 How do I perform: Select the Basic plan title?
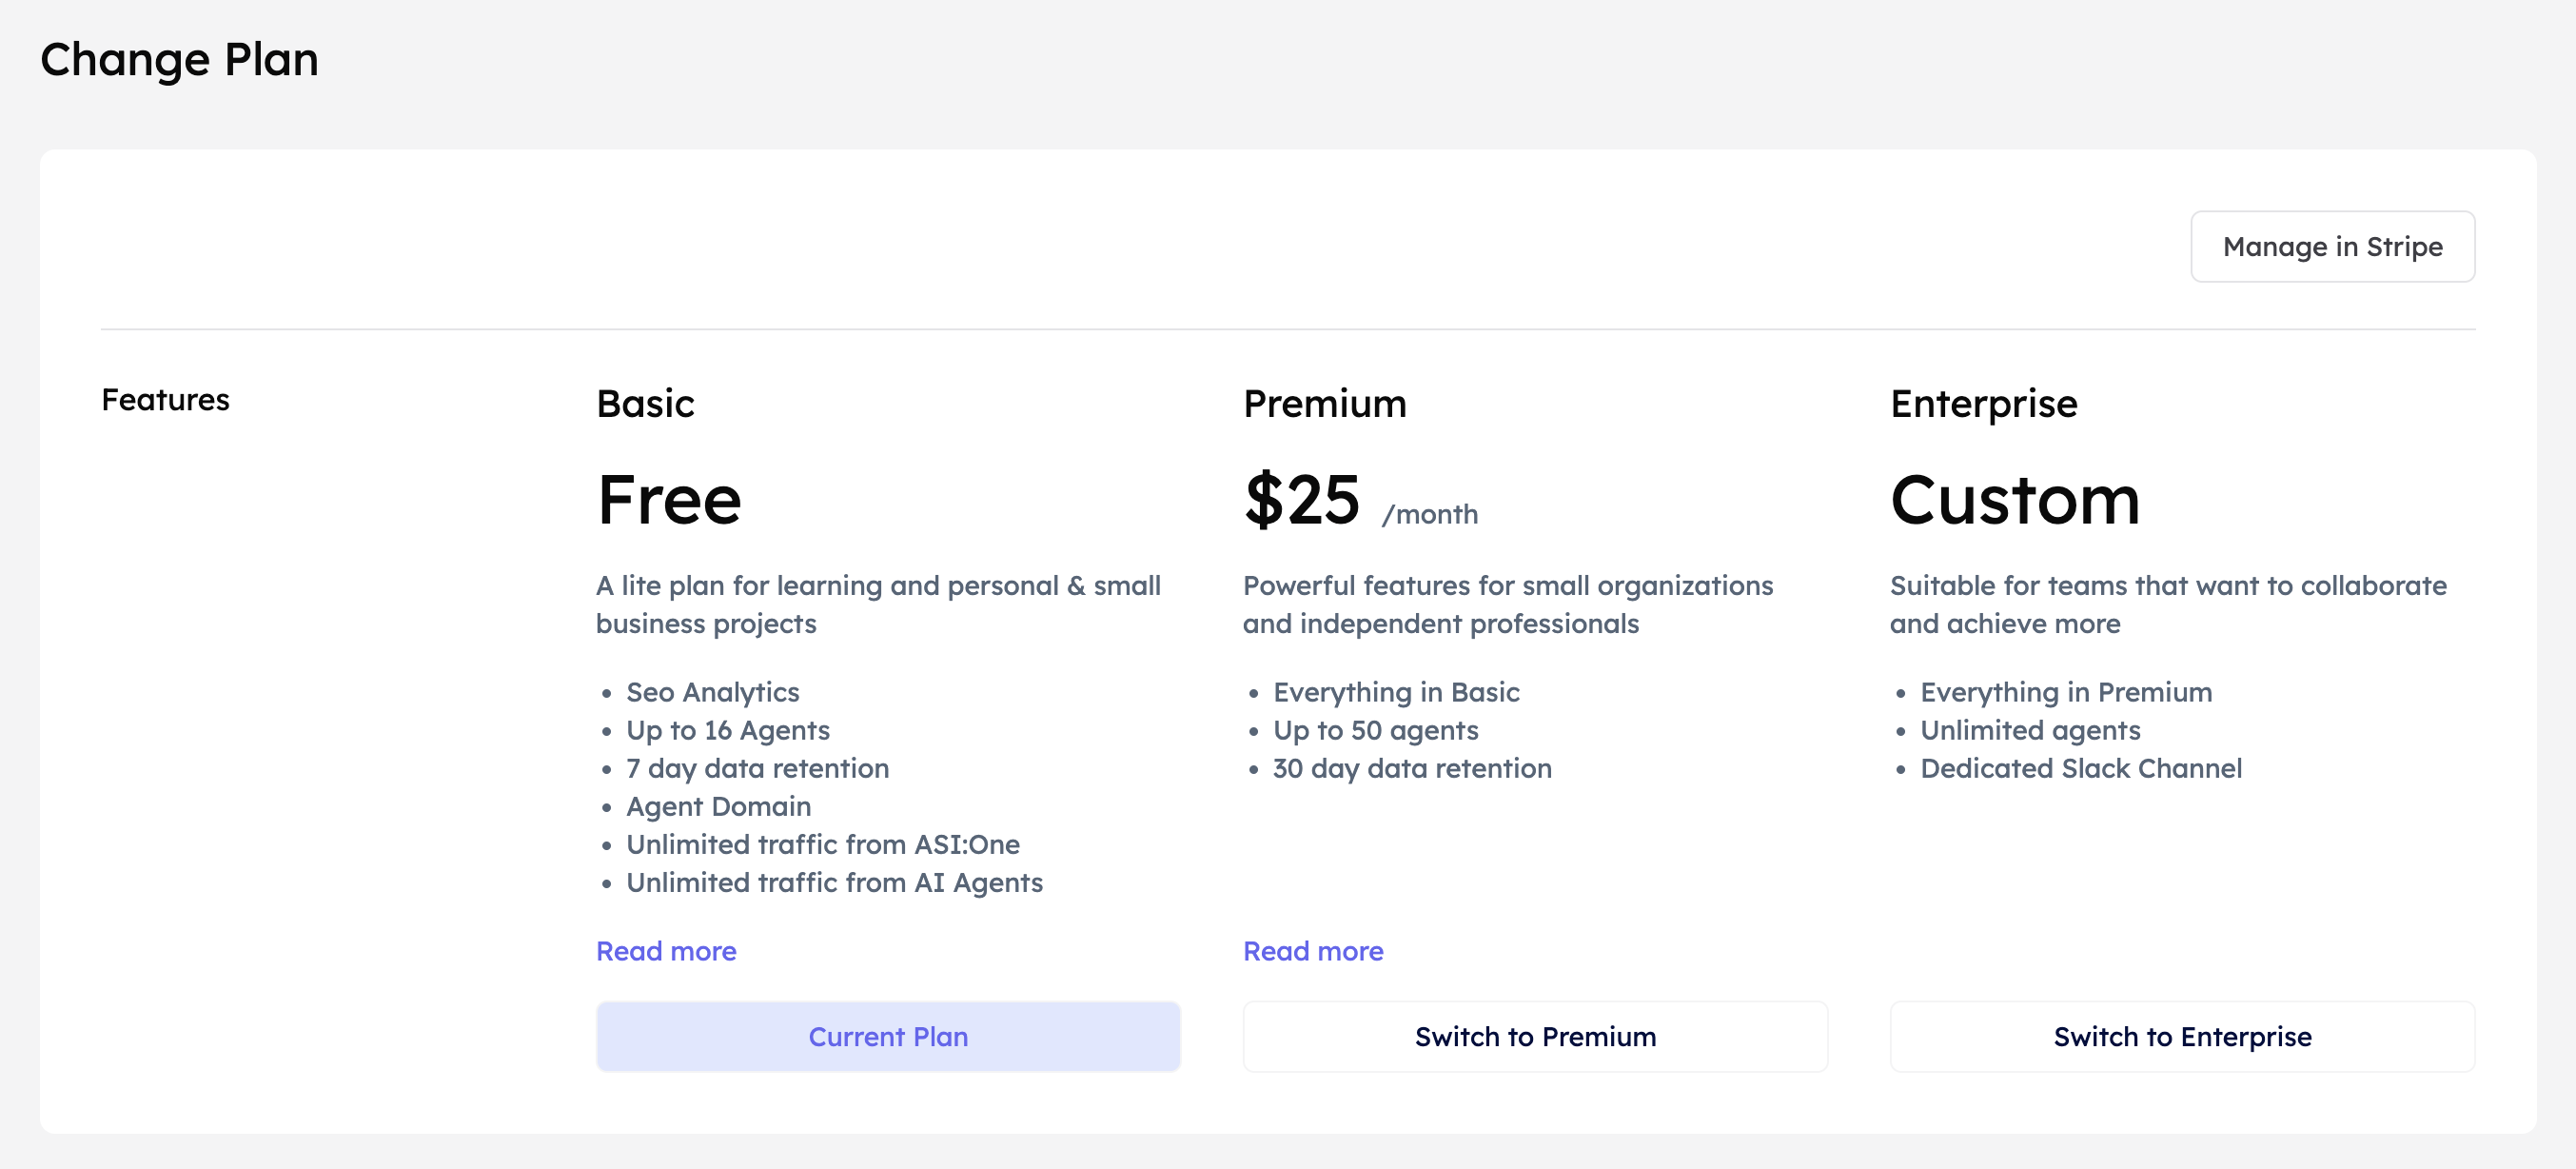click(x=645, y=404)
